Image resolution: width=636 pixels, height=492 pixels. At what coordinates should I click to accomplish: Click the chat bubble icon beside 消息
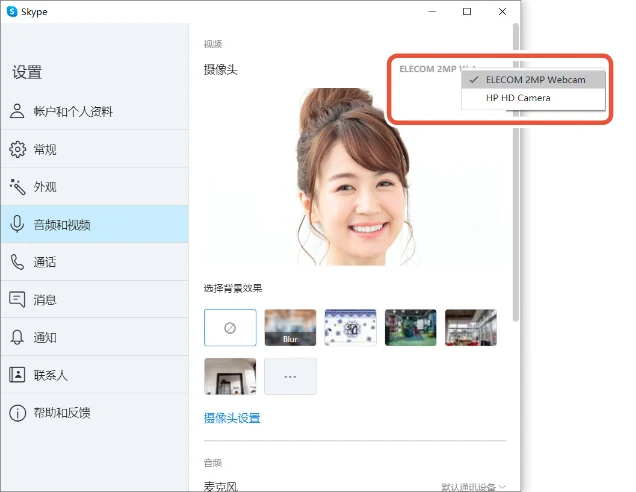click(17, 300)
